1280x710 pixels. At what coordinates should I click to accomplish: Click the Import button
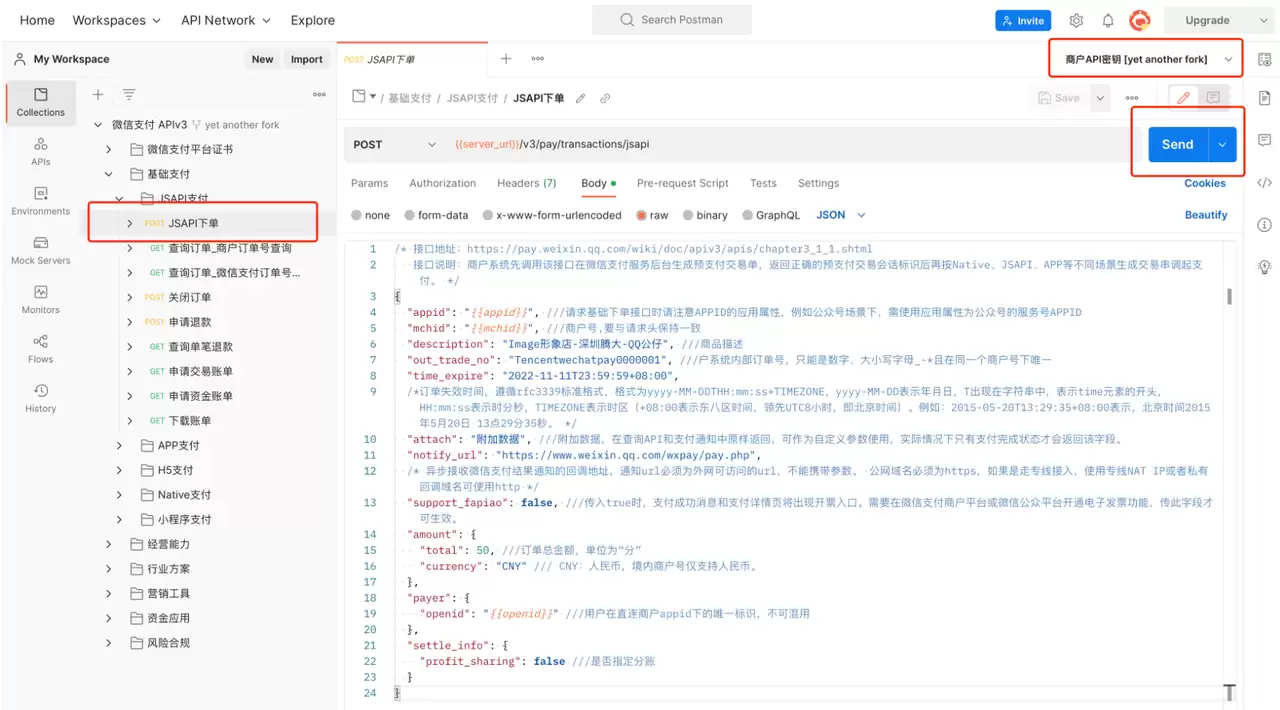click(307, 59)
